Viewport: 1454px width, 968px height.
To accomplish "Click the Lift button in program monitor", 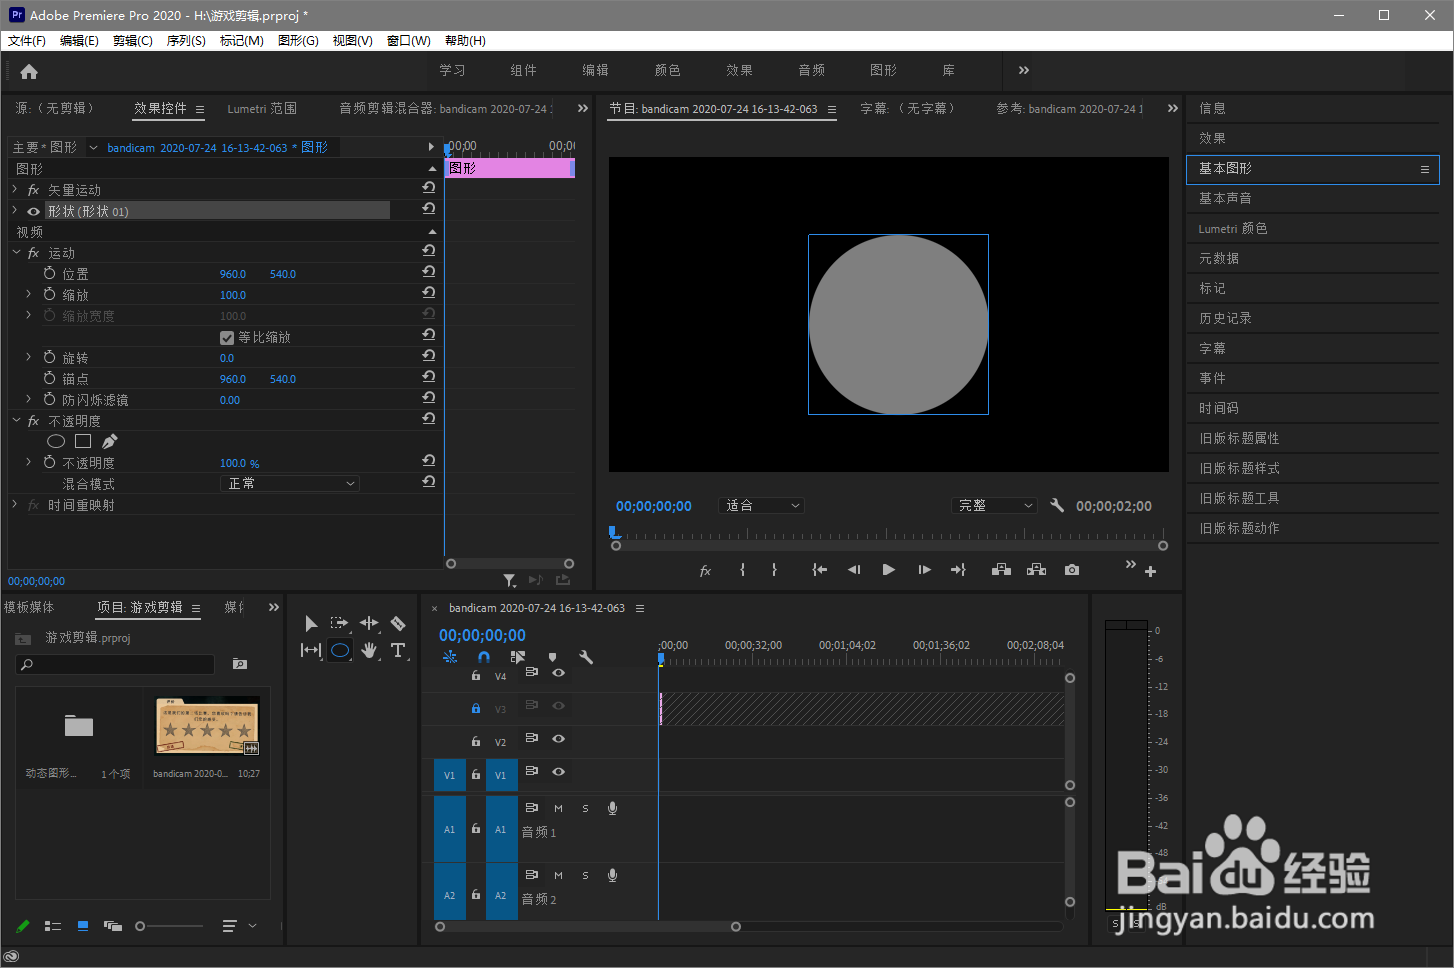I will [1001, 570].
